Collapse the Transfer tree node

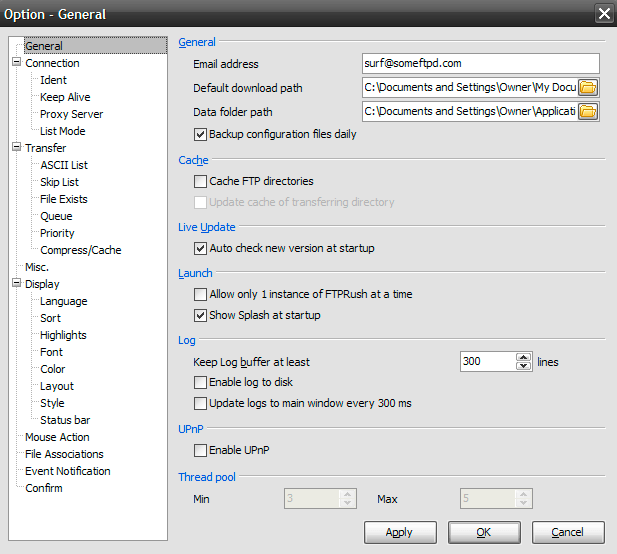tap(17, 147)
